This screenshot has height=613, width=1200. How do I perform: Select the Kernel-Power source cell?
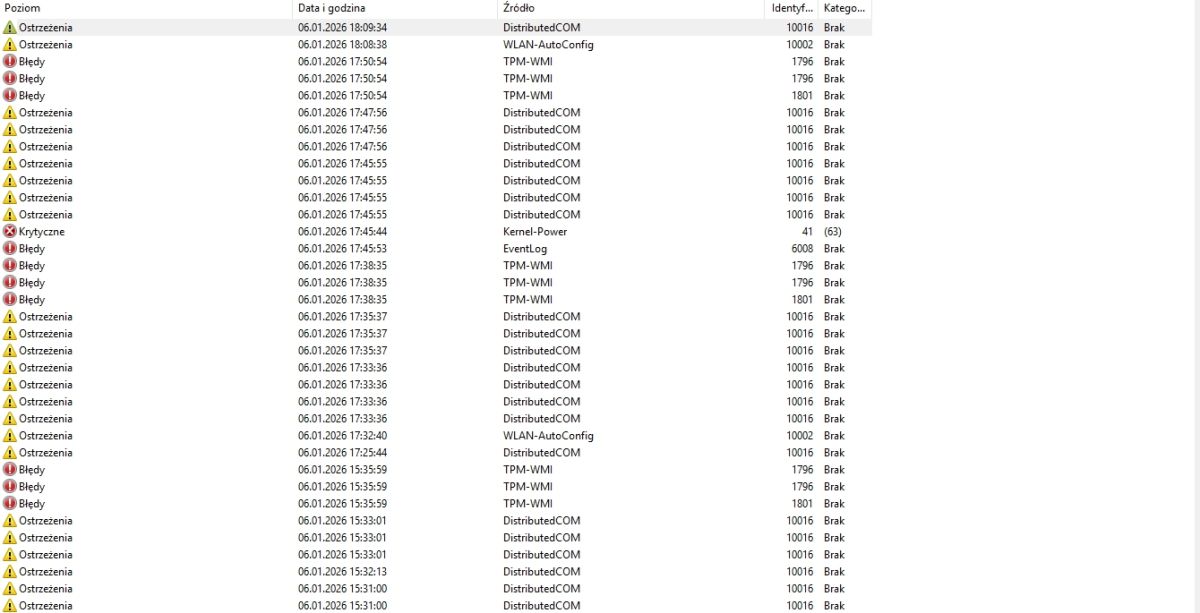click(533, 232)
